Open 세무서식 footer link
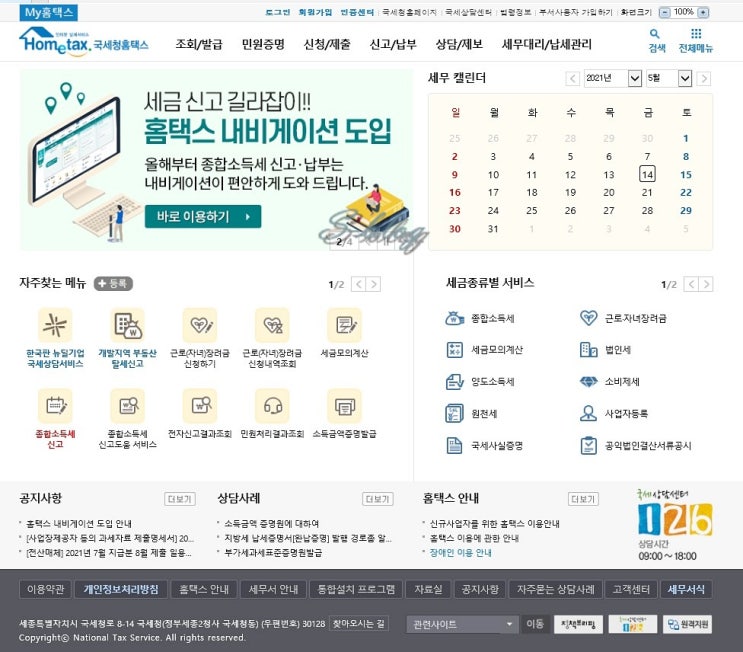Image resolution: width=743 pixels, height=652 pixels. coord(686,589)
